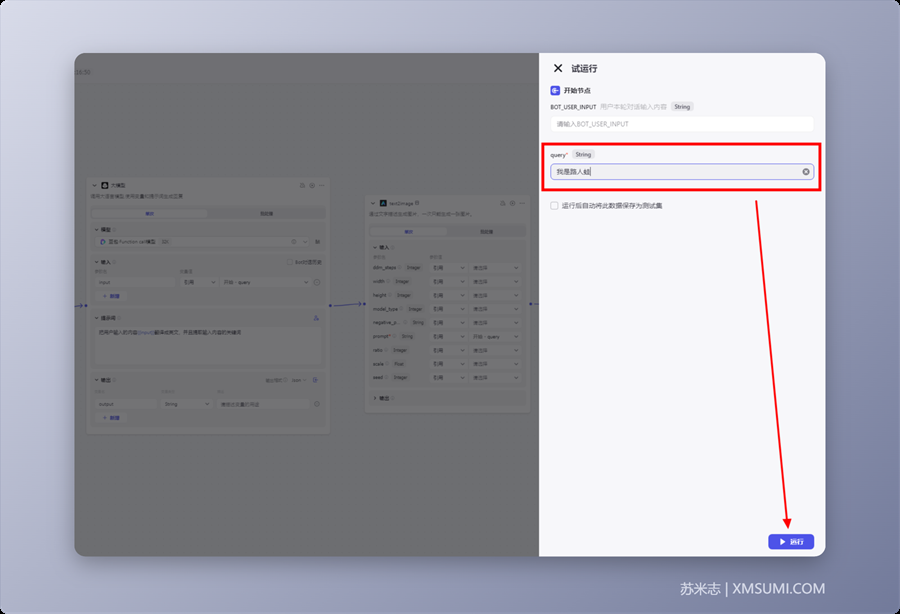900x614 pixels.
Task: Clear the query field with the X icon
Action: click(x=806, y=172)
